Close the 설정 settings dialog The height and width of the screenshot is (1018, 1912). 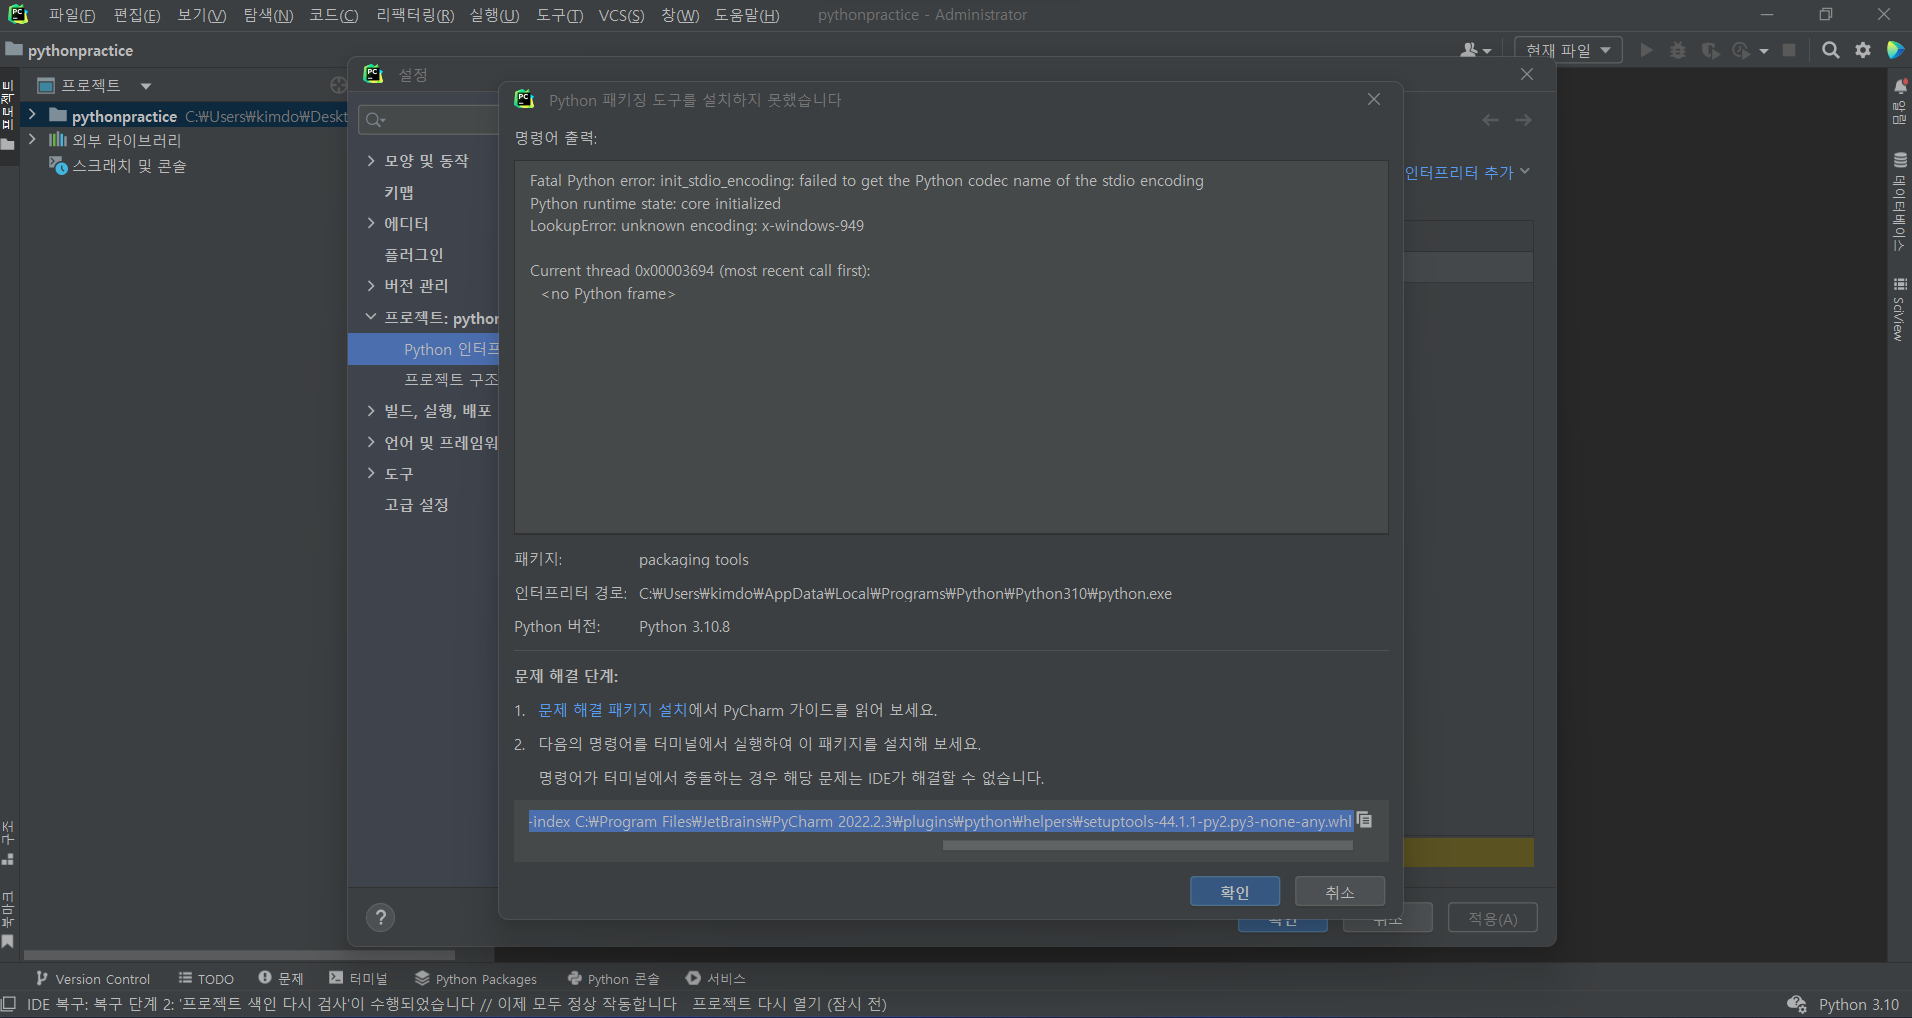(x=1527, y=74)
